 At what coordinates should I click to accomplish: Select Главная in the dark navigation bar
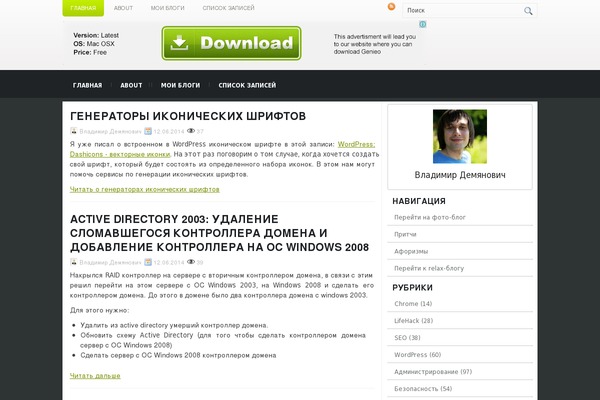[88, 85]
